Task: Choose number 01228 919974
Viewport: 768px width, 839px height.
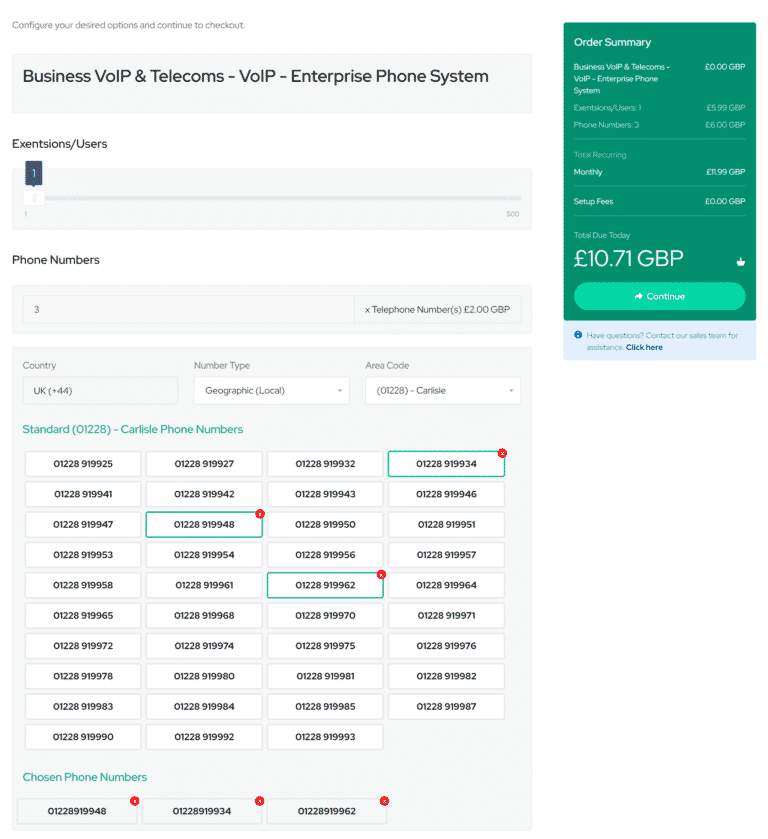Action: [204, 646]
